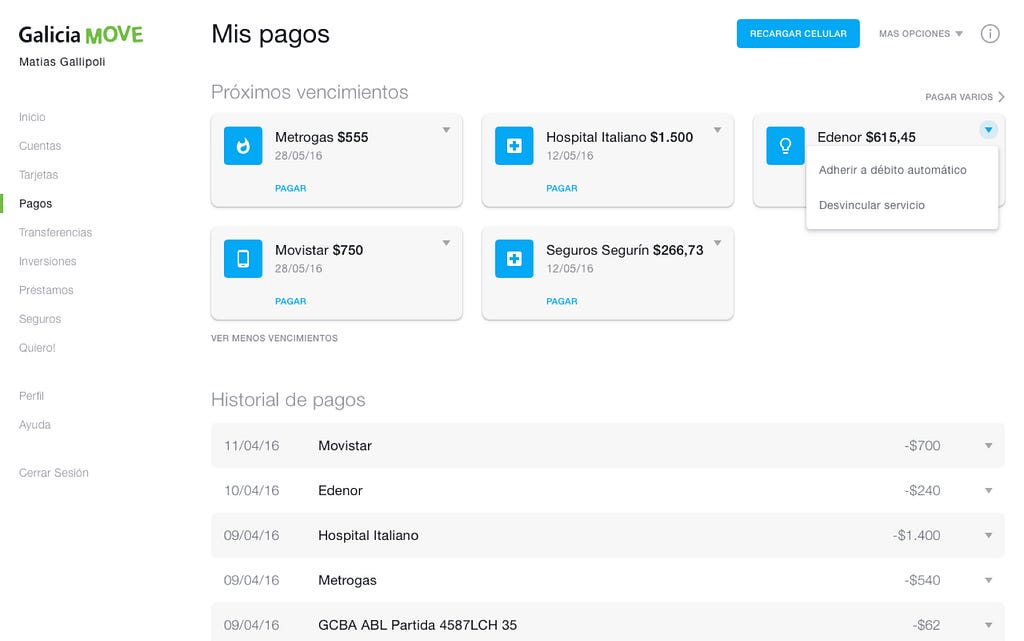Click PAGAR on the Hospital Italiano card
Viewport: 1024px width, 641px height.
562,188
